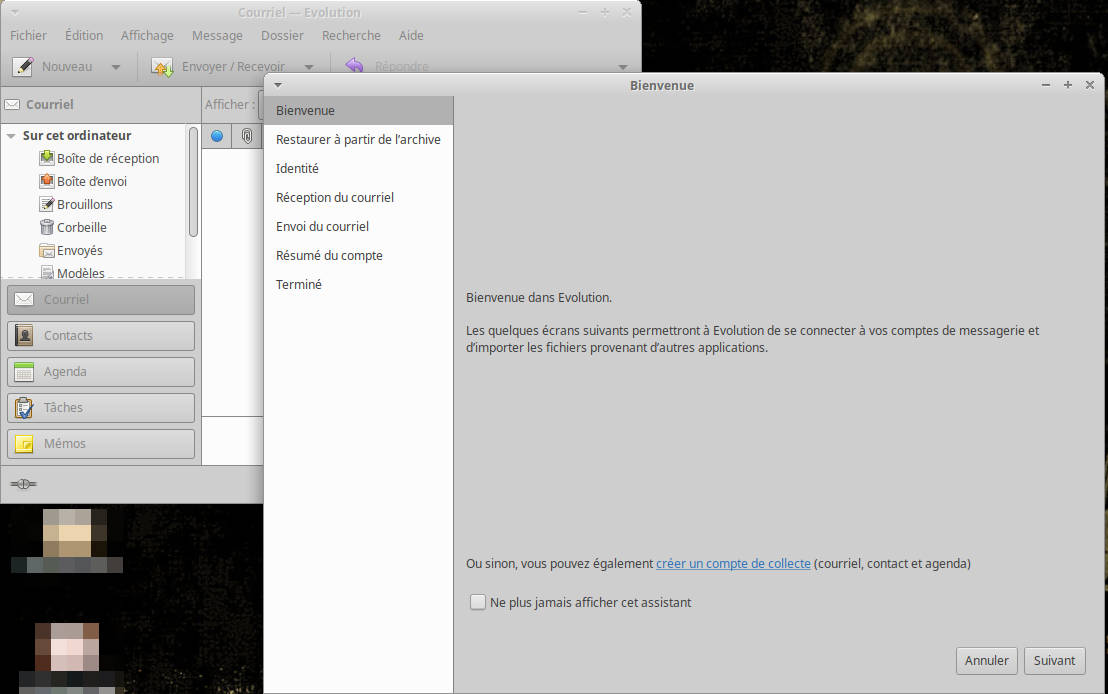Follow the 'créer un compte de collecte' link
1108x694 pixels.
(733, 564)
